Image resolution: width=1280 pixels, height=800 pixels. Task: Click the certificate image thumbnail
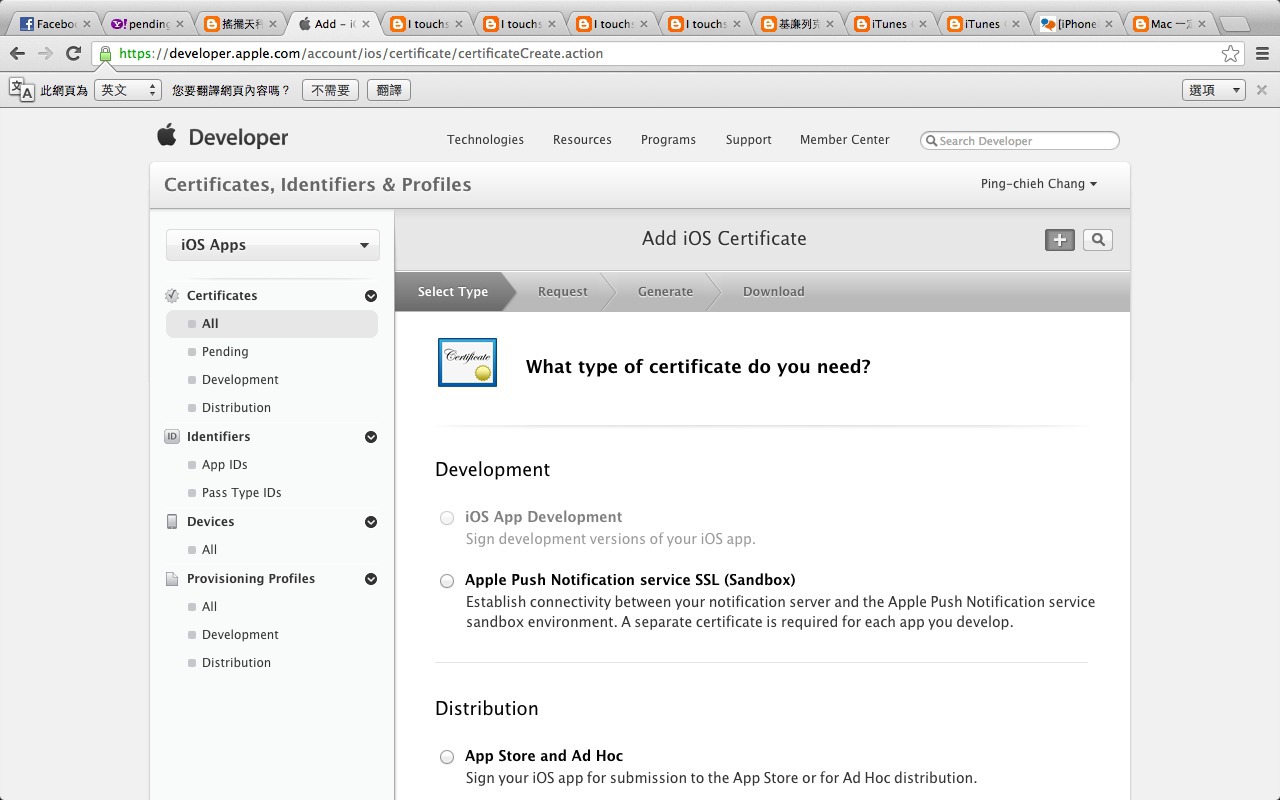pos(467,362)
